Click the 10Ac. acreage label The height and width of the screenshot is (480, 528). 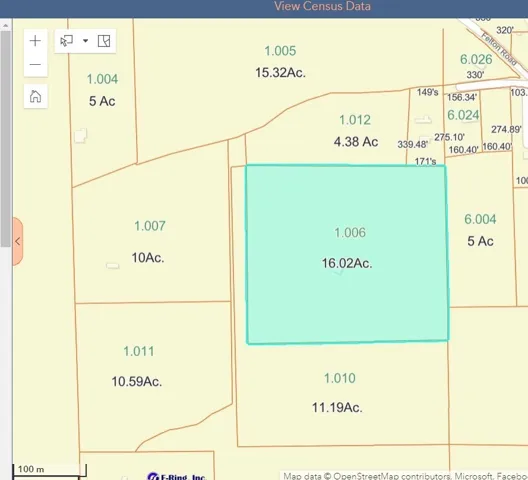click(148, 258)
